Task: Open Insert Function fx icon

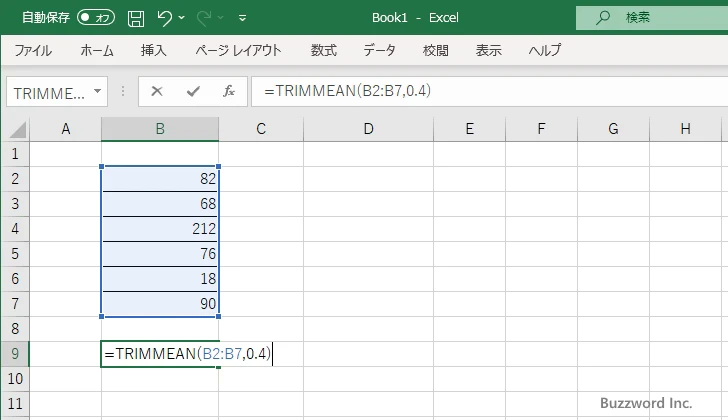Action: click(229, 91)
